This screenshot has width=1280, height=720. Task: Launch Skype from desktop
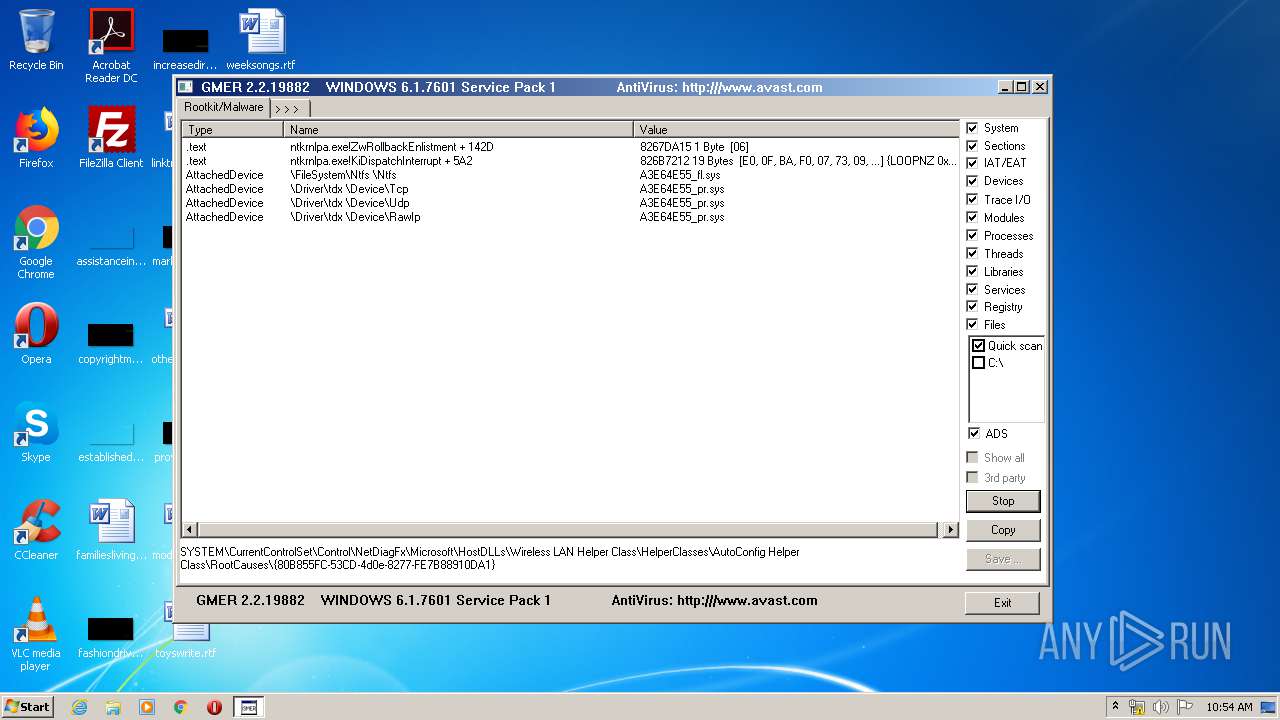[x=36, y=432]
